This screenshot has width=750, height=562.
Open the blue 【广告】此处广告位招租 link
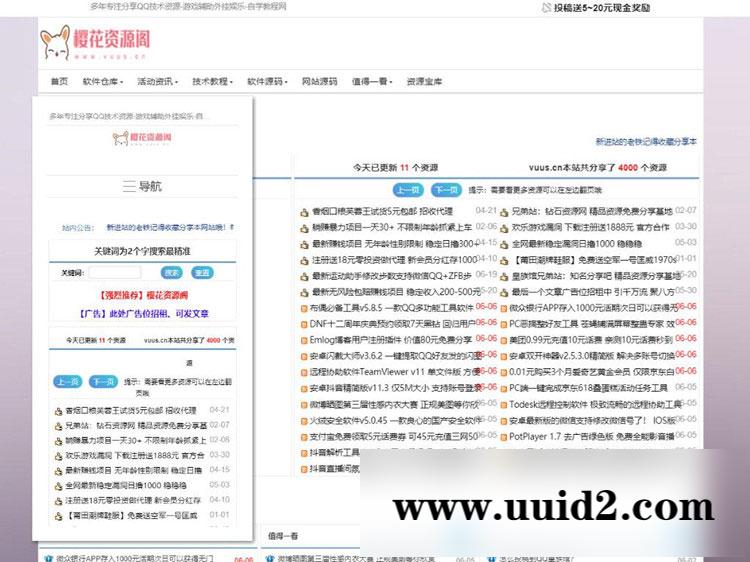click(143, 314)
